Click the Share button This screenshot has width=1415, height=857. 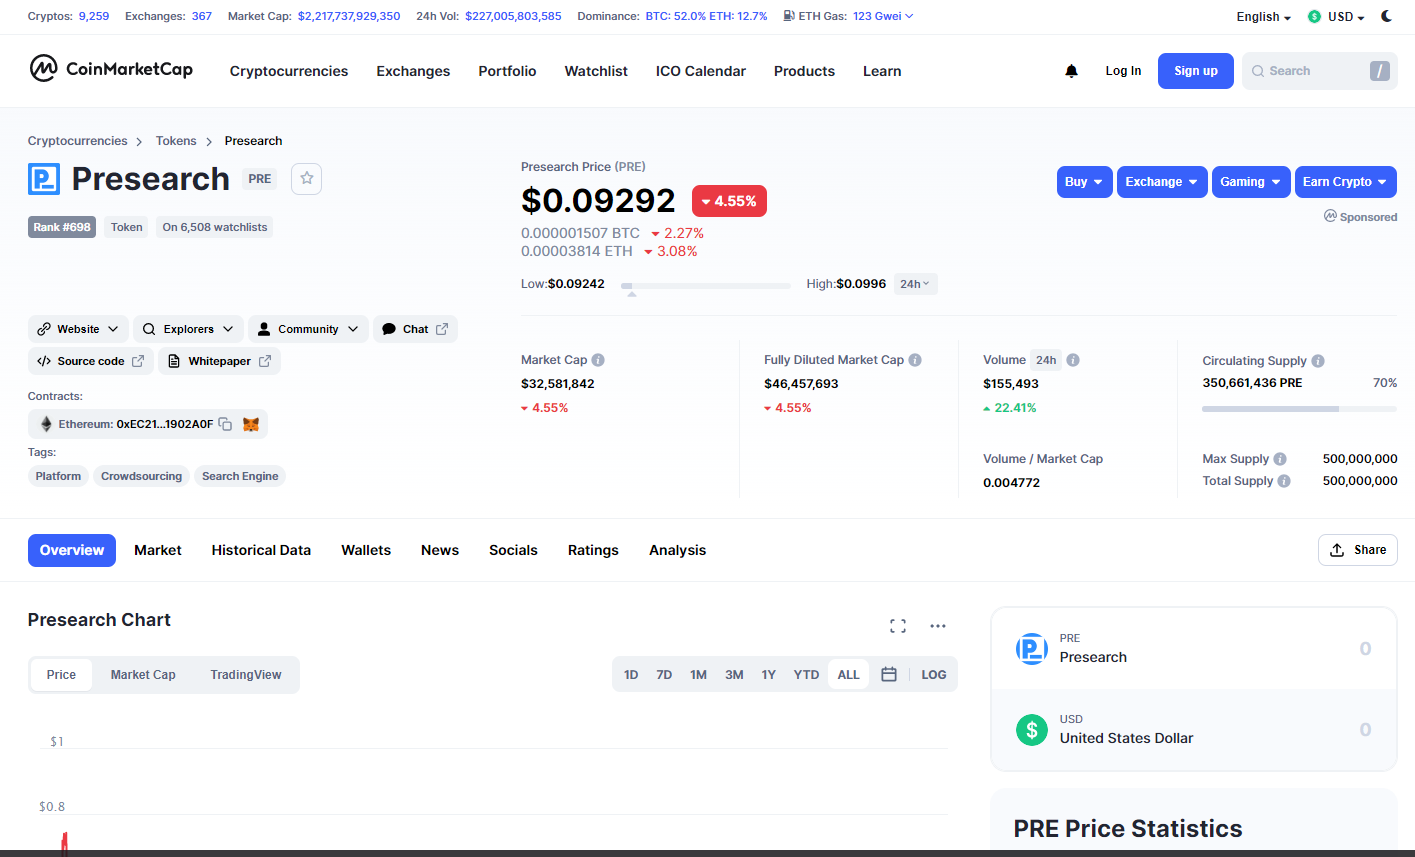(1357, 550)
